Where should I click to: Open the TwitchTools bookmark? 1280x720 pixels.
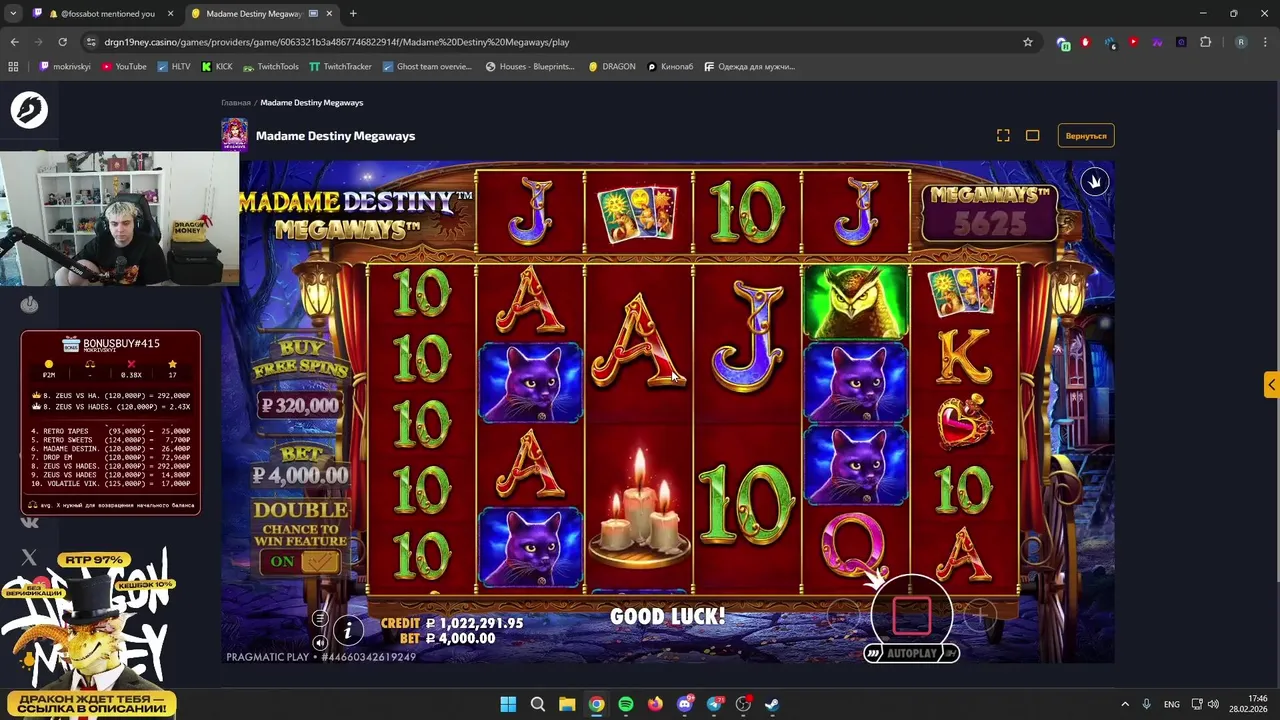point(271,67)
